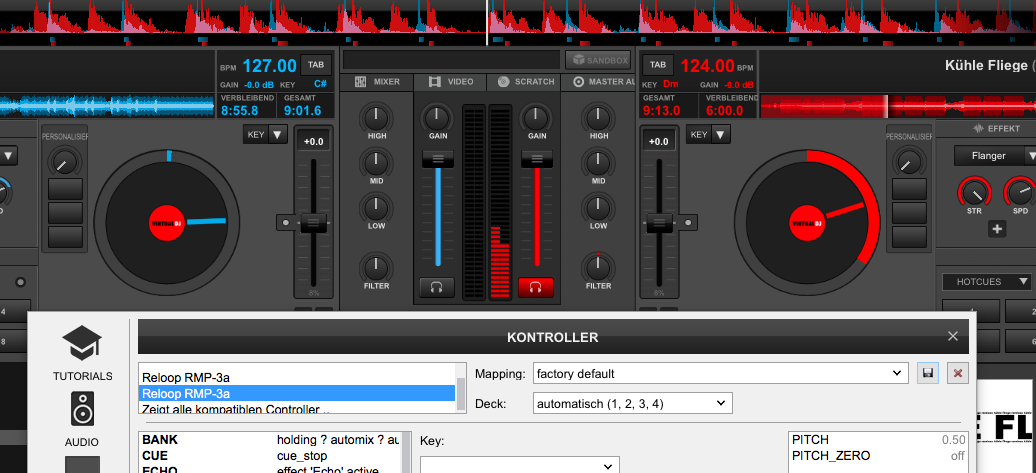Image resolution: width=1036 pixels, height=473 pixels.
Task: Click the right deck pitch slider handle
Action: pos(658,223)
